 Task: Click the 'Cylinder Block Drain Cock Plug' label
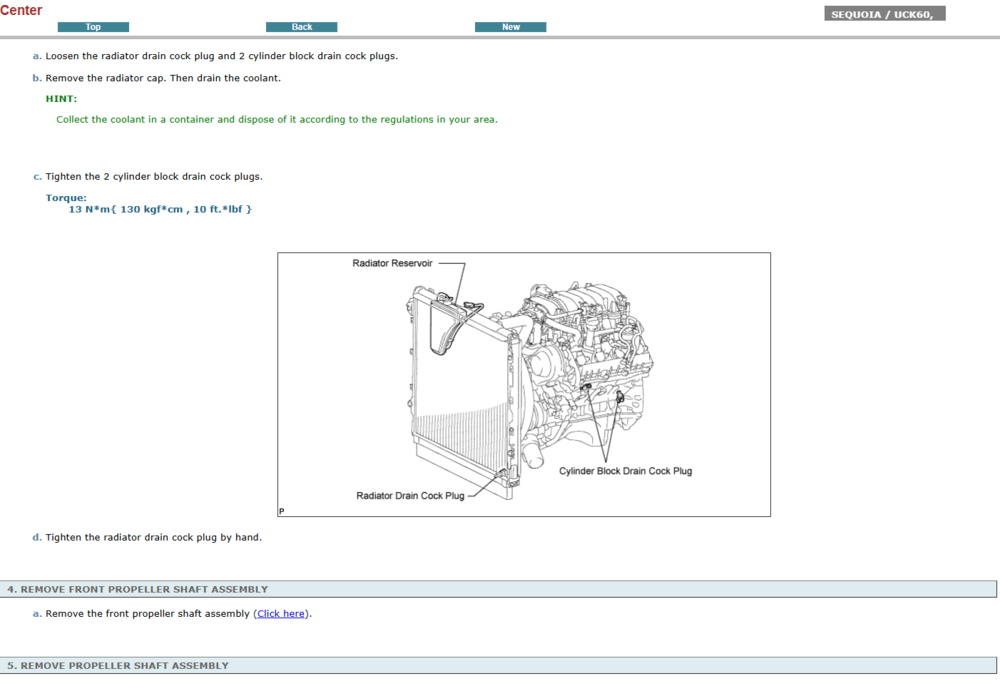click(x=625, y=471)
